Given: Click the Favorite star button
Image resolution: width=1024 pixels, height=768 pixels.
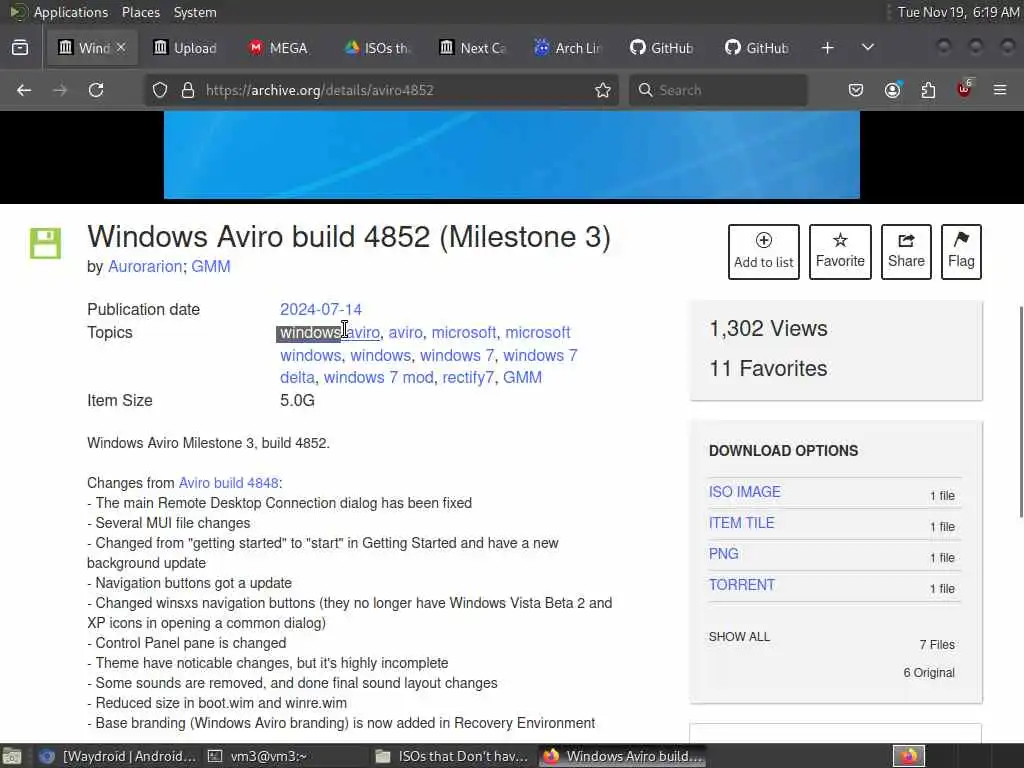Looking at the screenshot, I should click(x=840, y=252).
